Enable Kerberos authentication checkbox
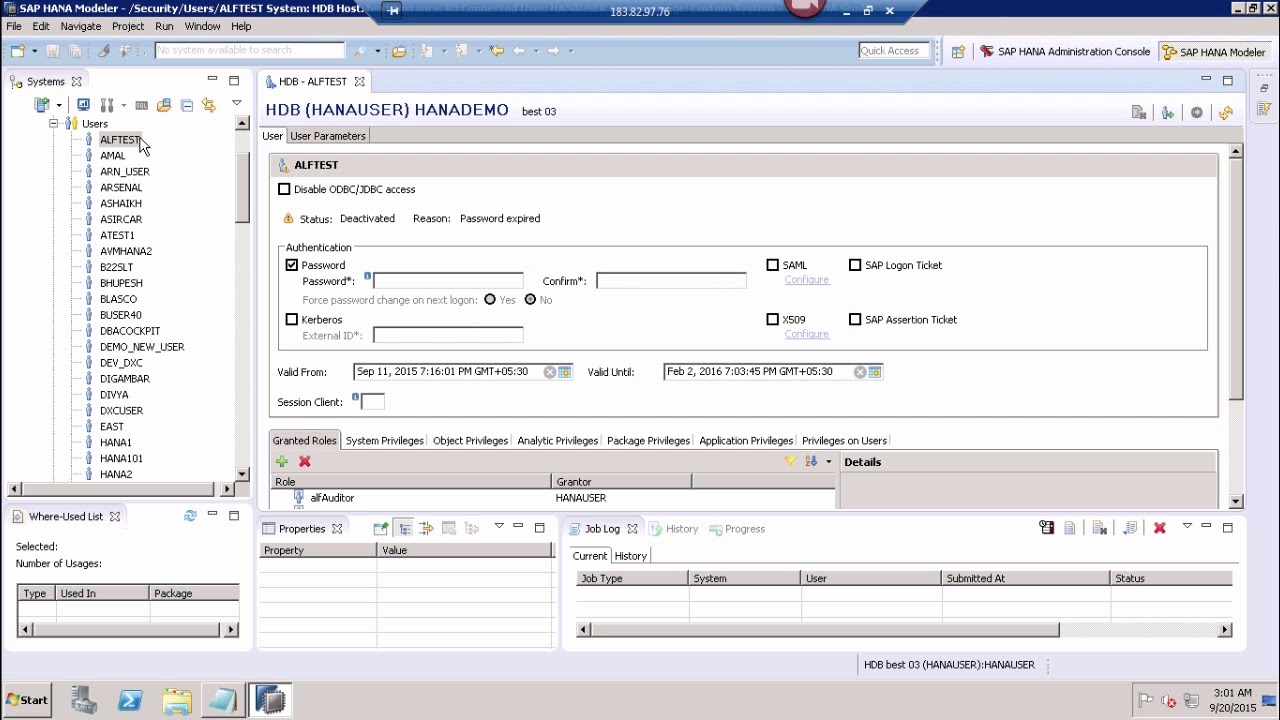This screenshot has width=1280, height=720. 292,319
